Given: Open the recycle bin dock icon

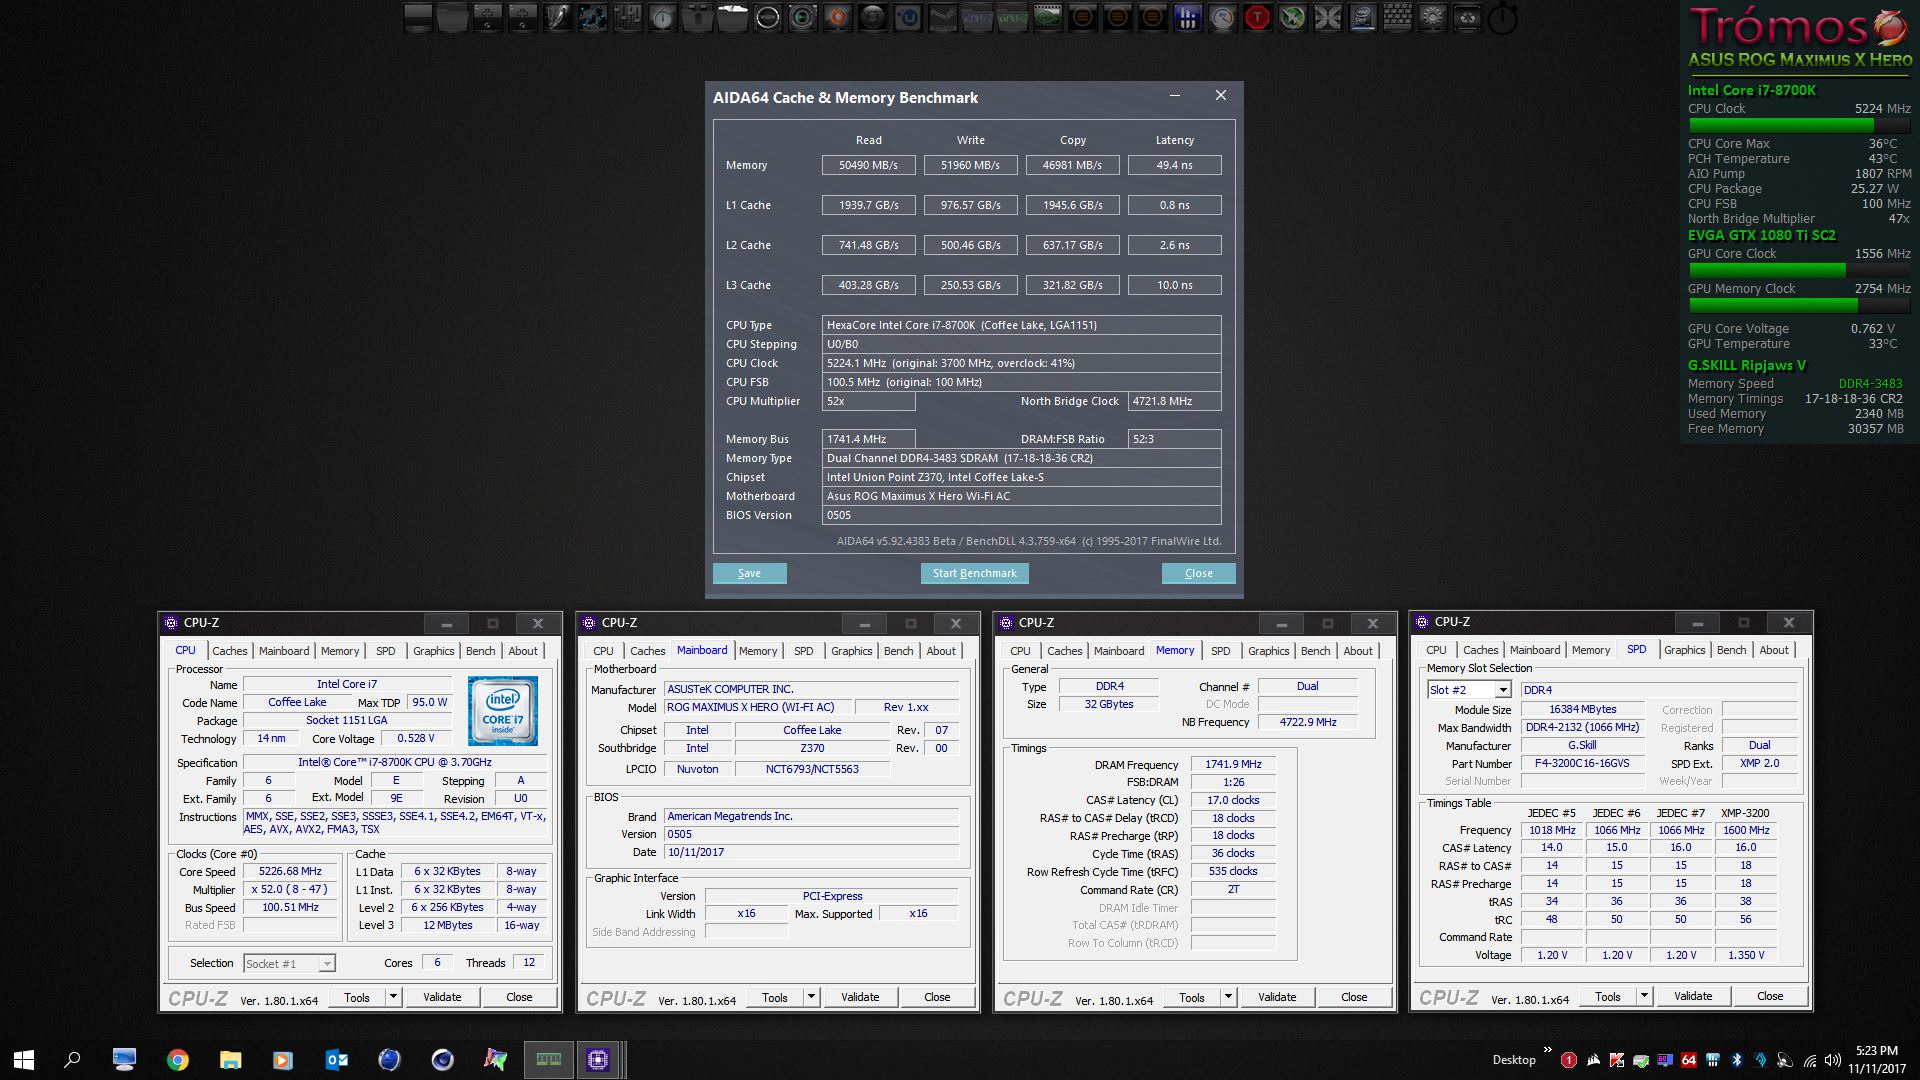Looking at the screenshot, I should [1466, 18].
